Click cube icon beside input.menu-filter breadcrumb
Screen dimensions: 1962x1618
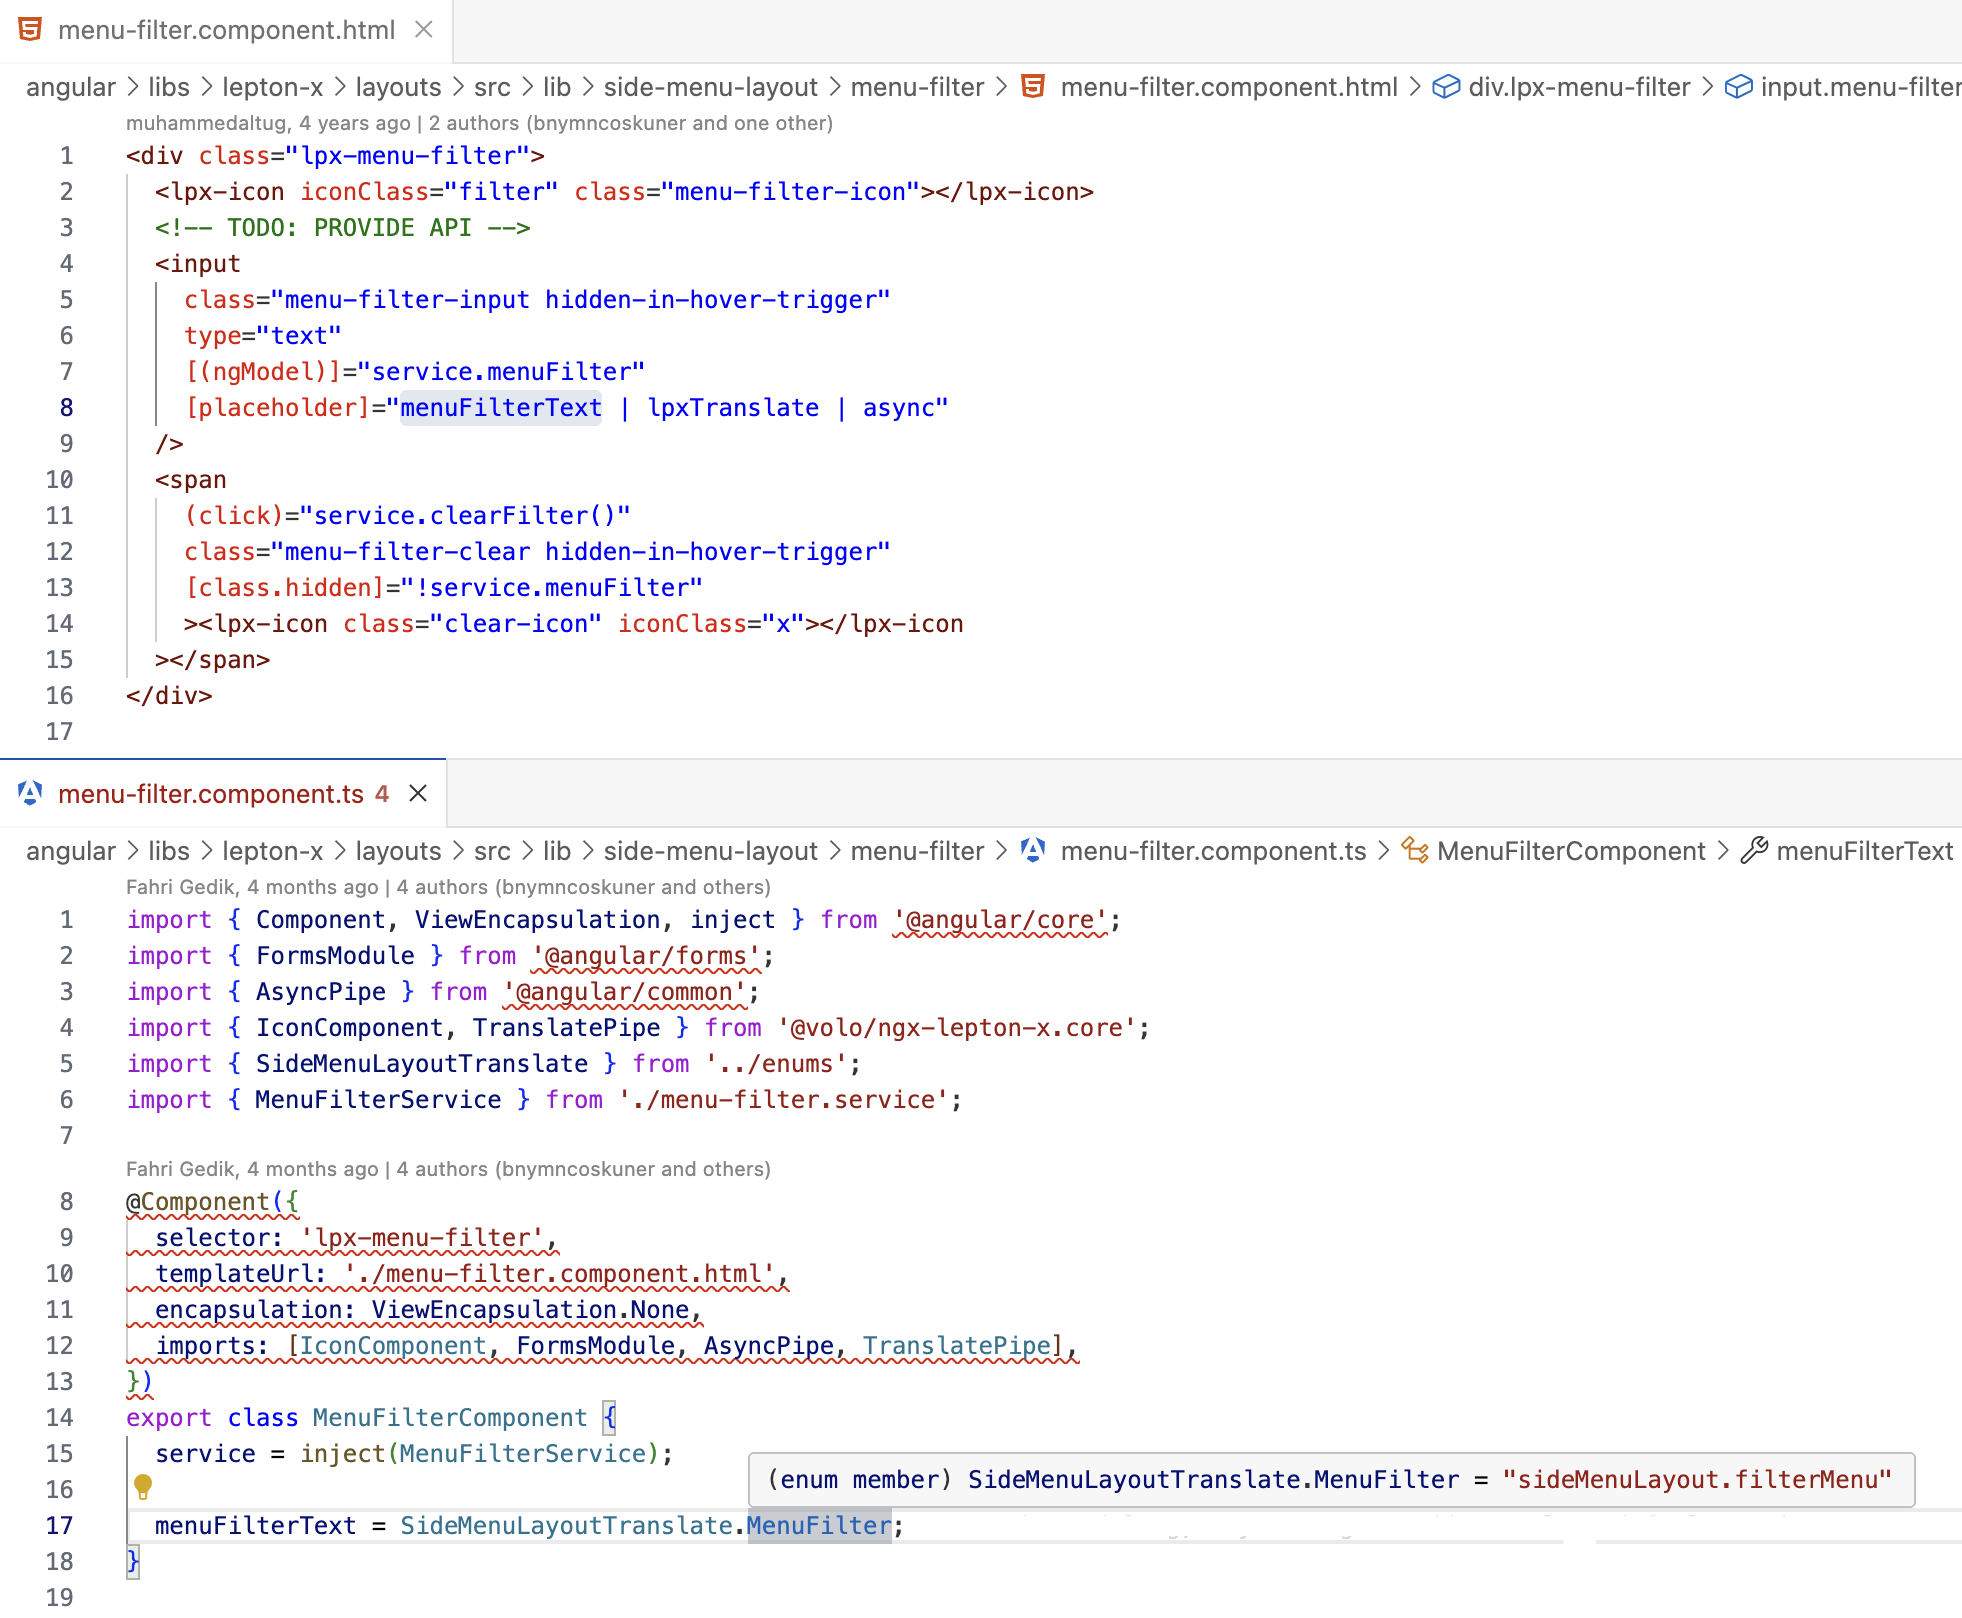tap(1739, 88)
